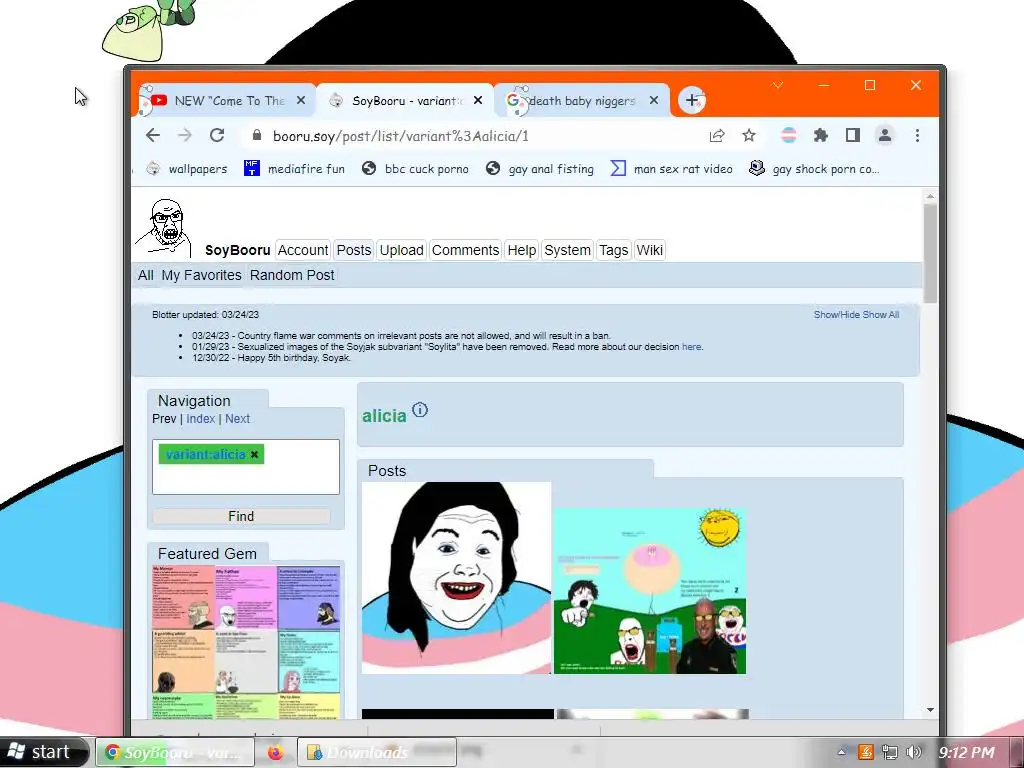Click the page scrollbar up arrow

point(930,197)
